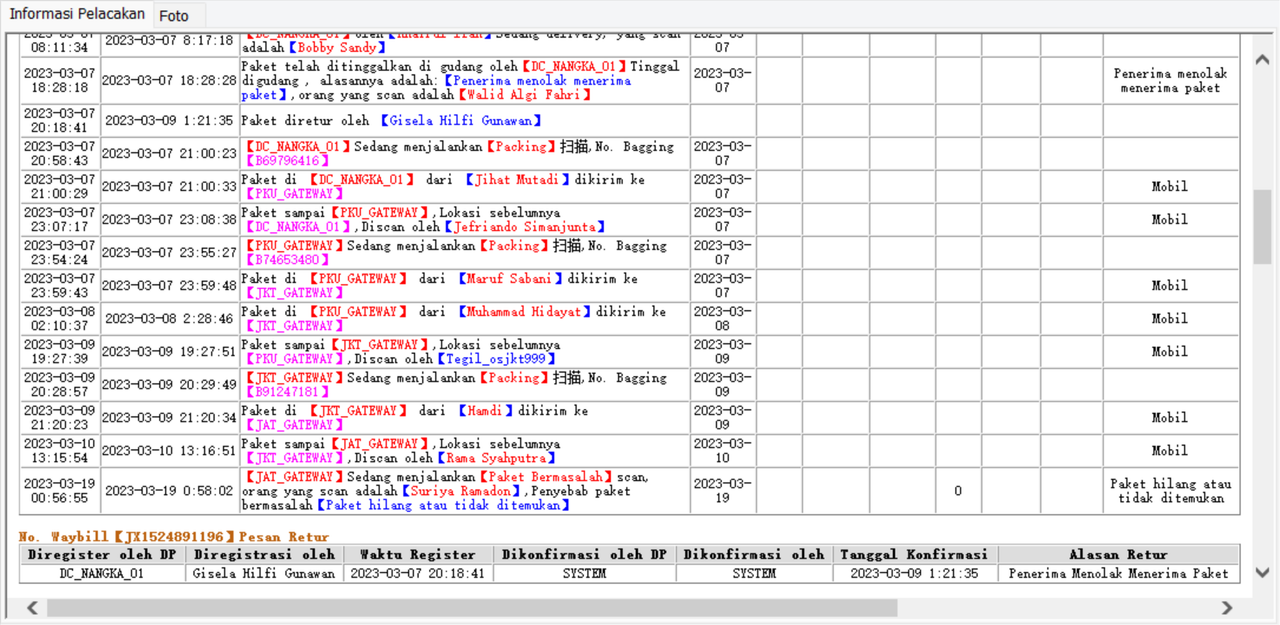The image size is (1280, 625).
Task: Select row mentioning sender Jihat Mutadi
Action: click(x=630, y=187)
